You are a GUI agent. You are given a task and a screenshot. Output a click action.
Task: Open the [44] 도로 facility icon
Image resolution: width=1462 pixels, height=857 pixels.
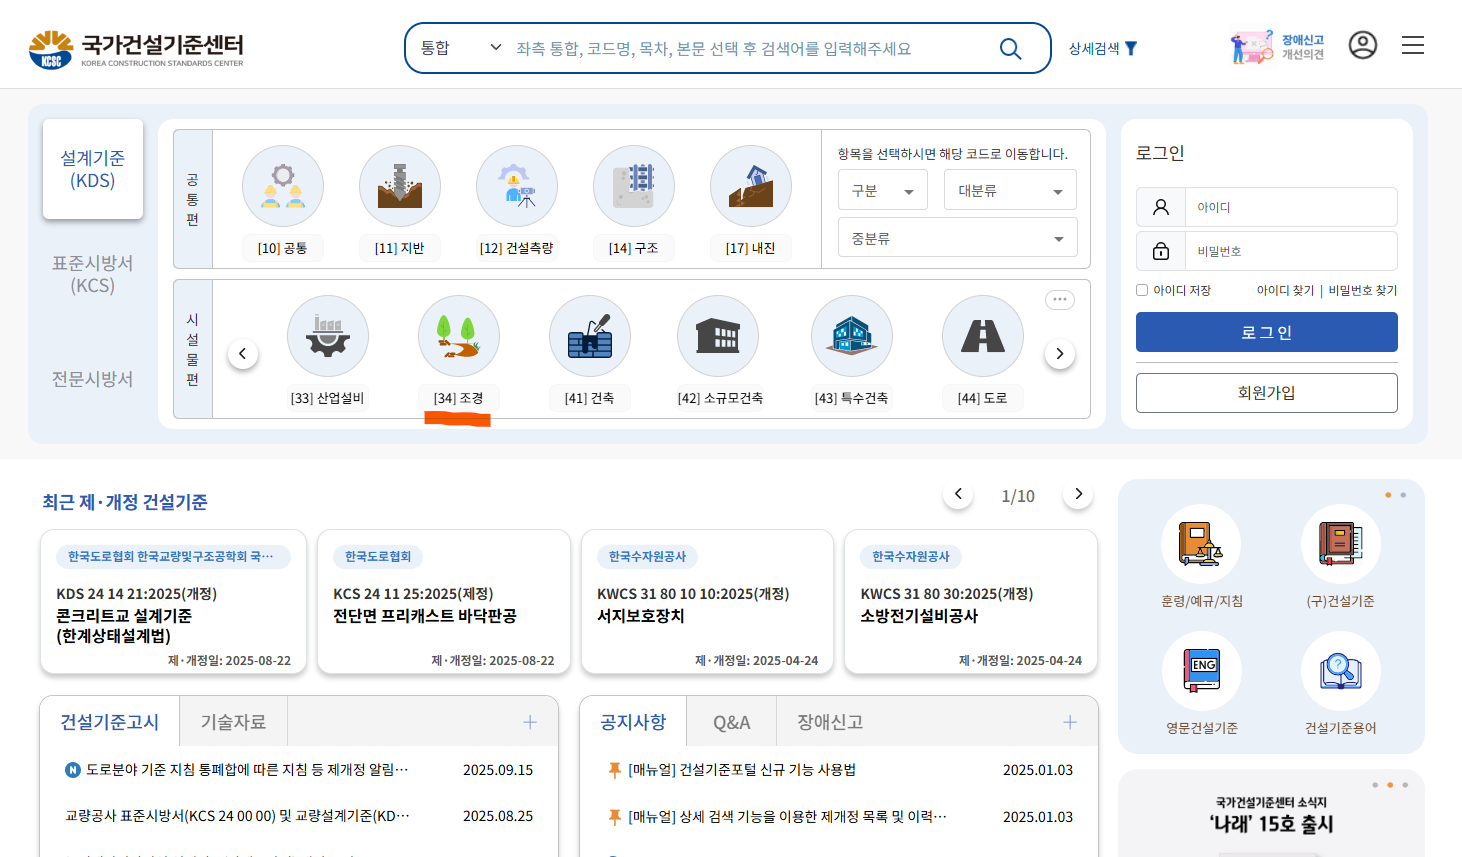(982, 337)
